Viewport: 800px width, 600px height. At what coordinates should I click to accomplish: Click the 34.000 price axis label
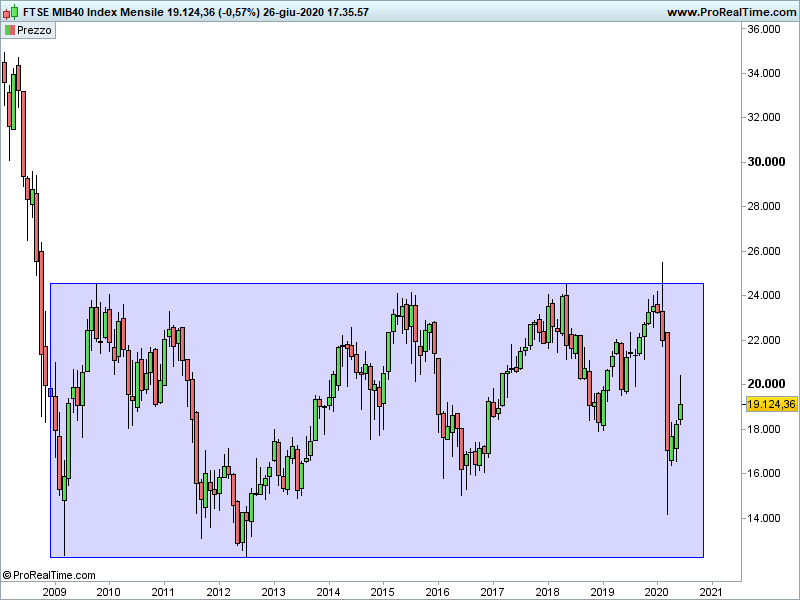pyautogui.click(x=763, y=73)
